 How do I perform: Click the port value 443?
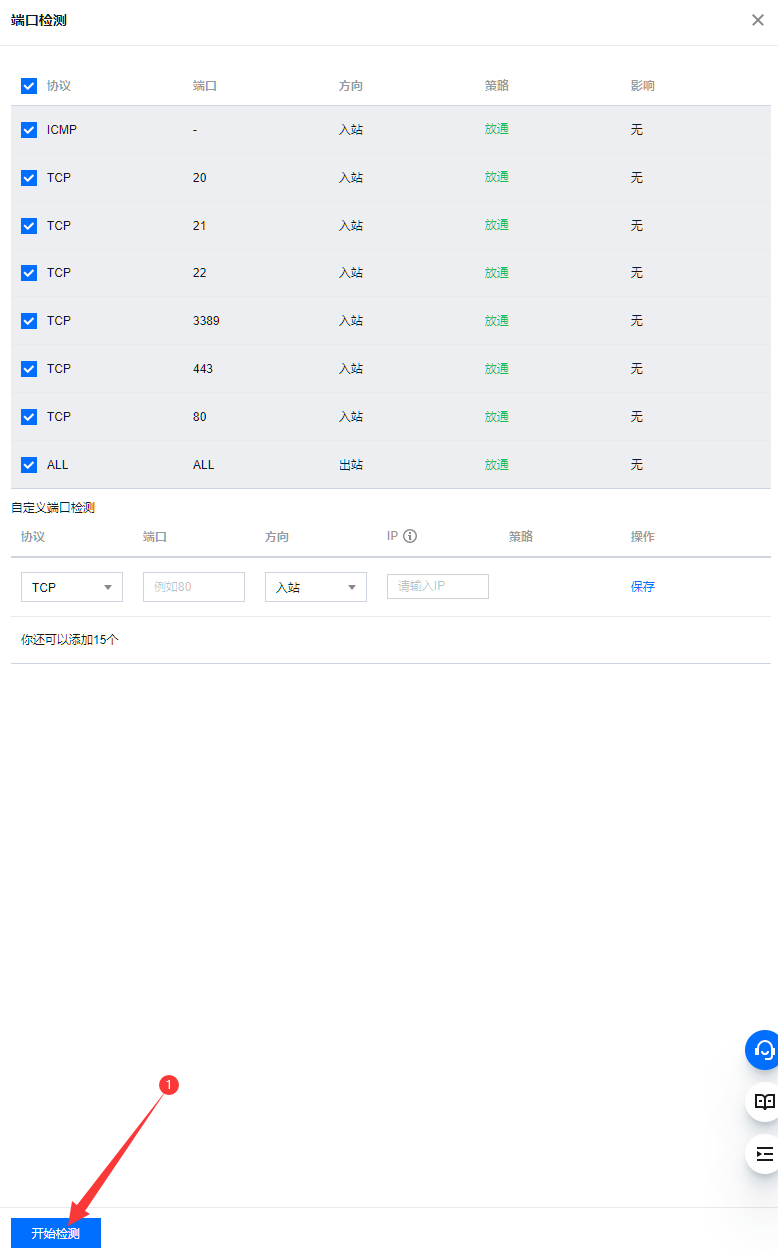[x=203, y=369]
